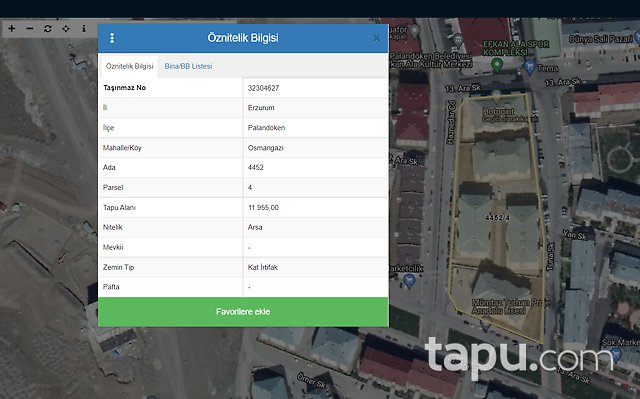Select the Ada value 4452

click(x=256, y=167)
